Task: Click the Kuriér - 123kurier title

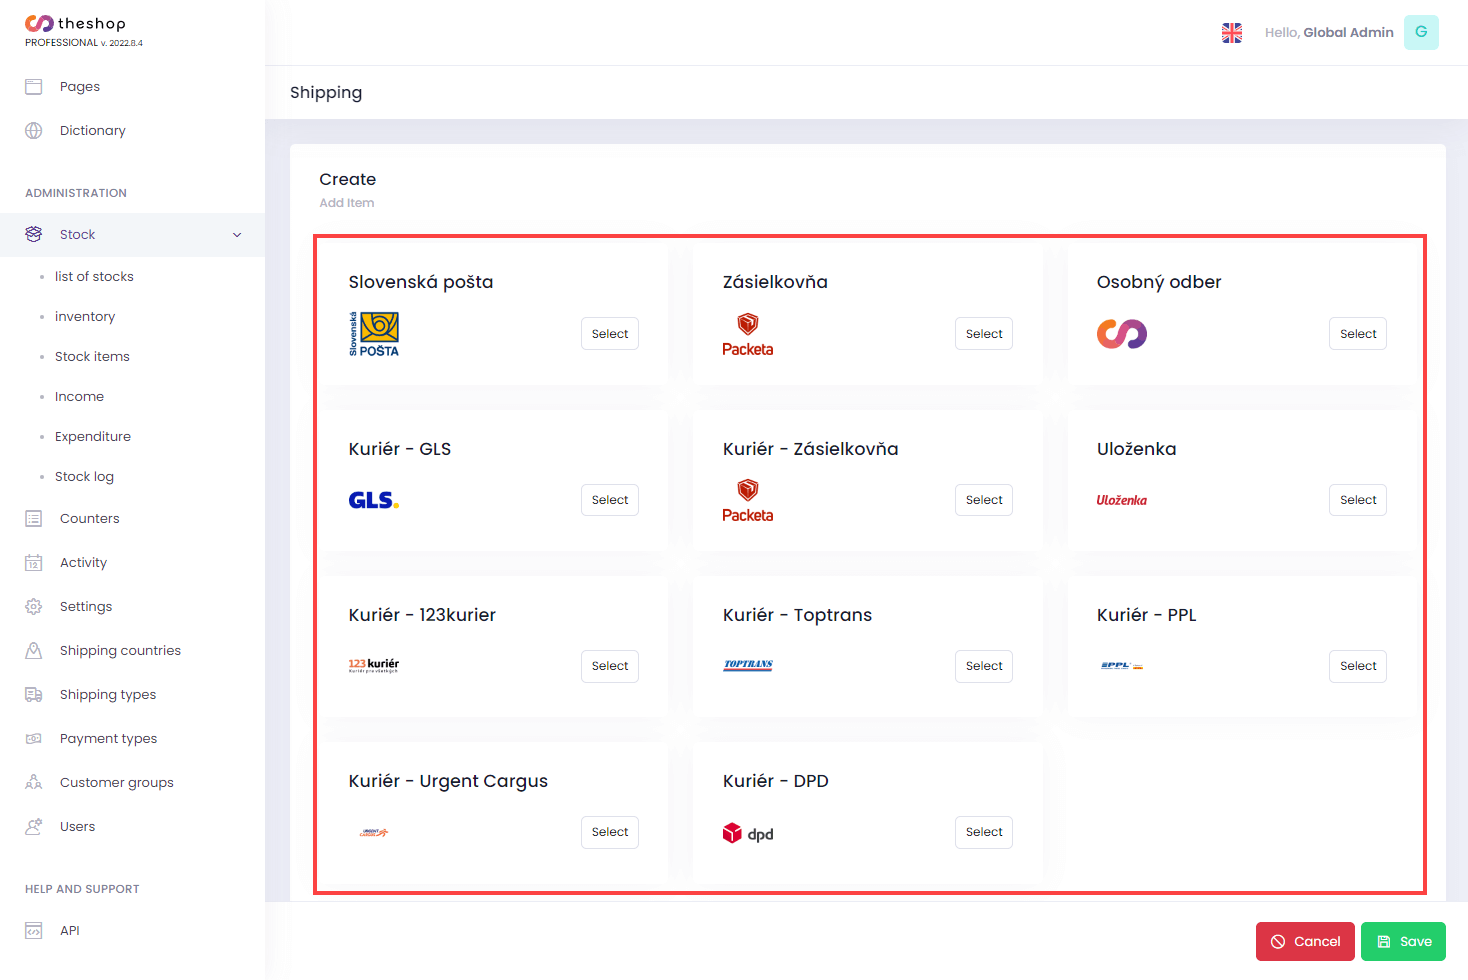Action: [422, 615]
